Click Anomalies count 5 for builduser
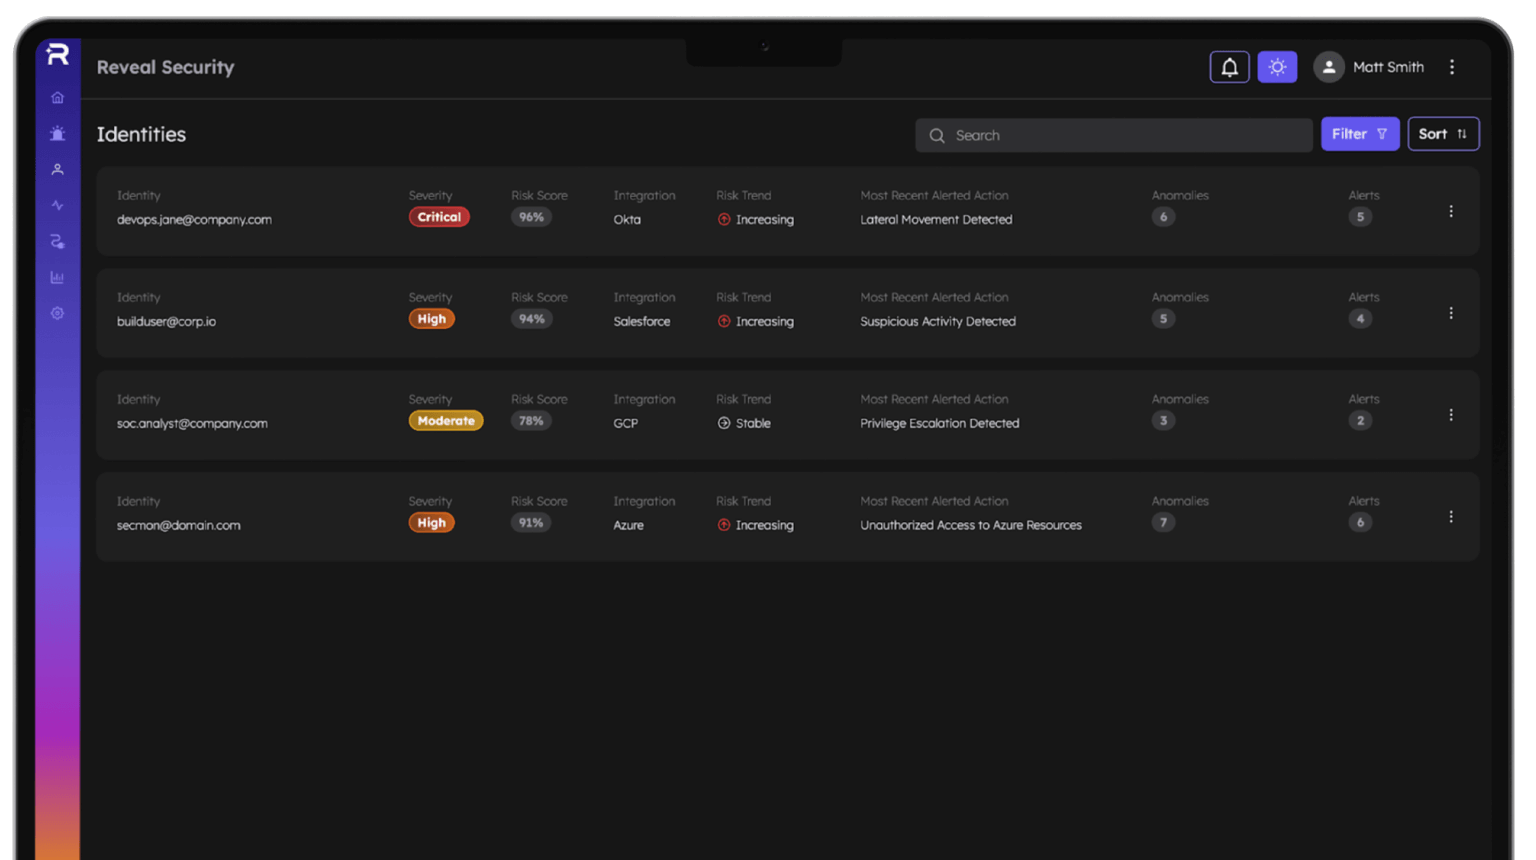The width and height of the screenshot is (1536, 860). point(1163,319)
